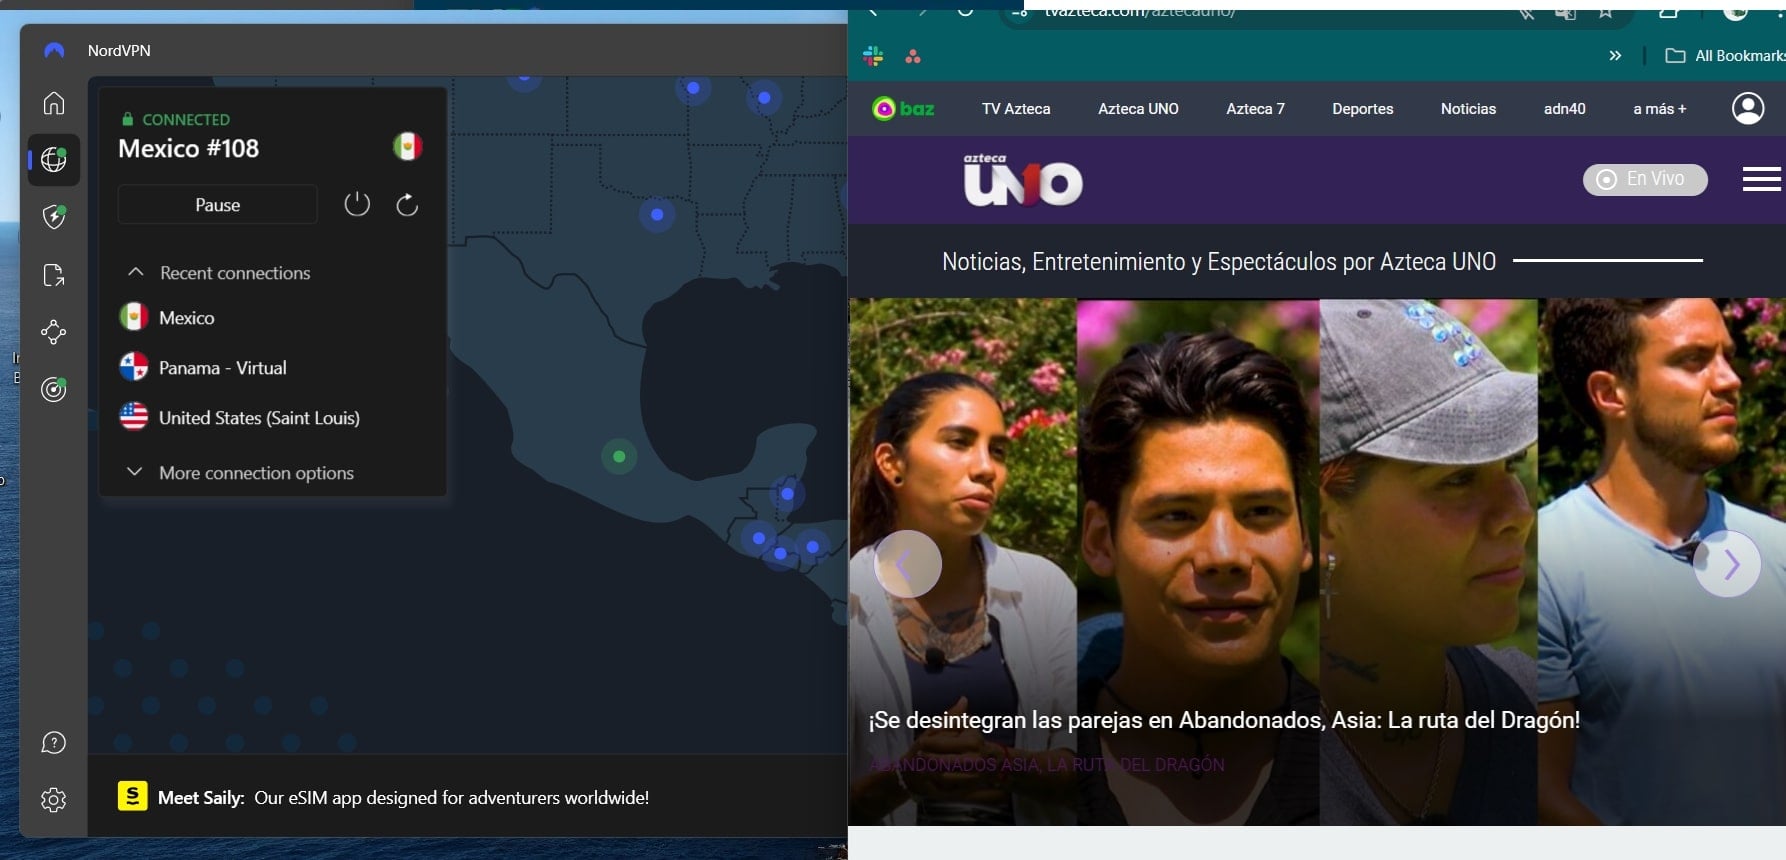Open the Slack bookmark icon in browser
Viewport: 1786px width, 860px height.
873,56
